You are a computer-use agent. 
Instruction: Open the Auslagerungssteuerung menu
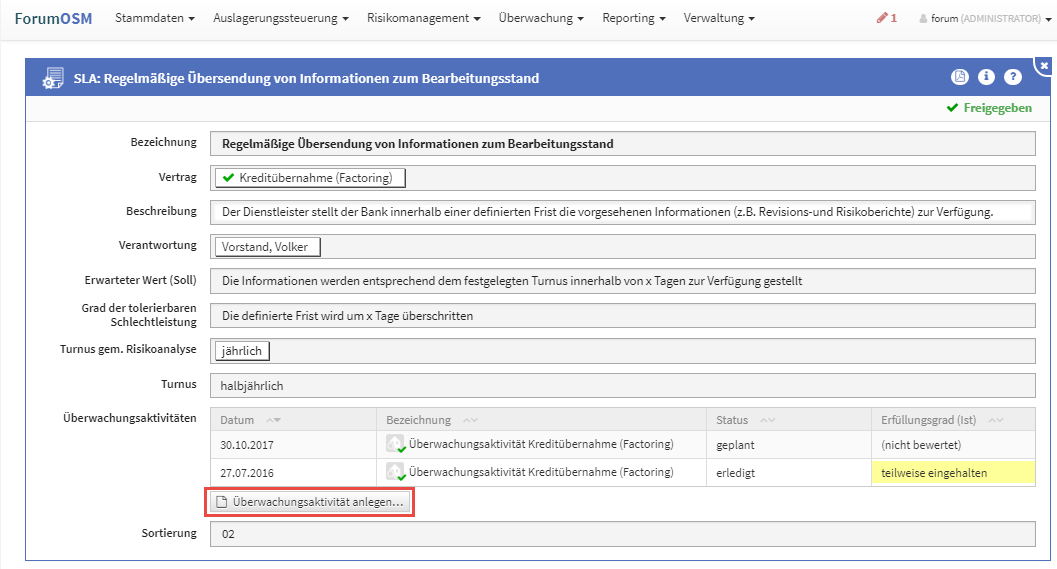(281, 18)
